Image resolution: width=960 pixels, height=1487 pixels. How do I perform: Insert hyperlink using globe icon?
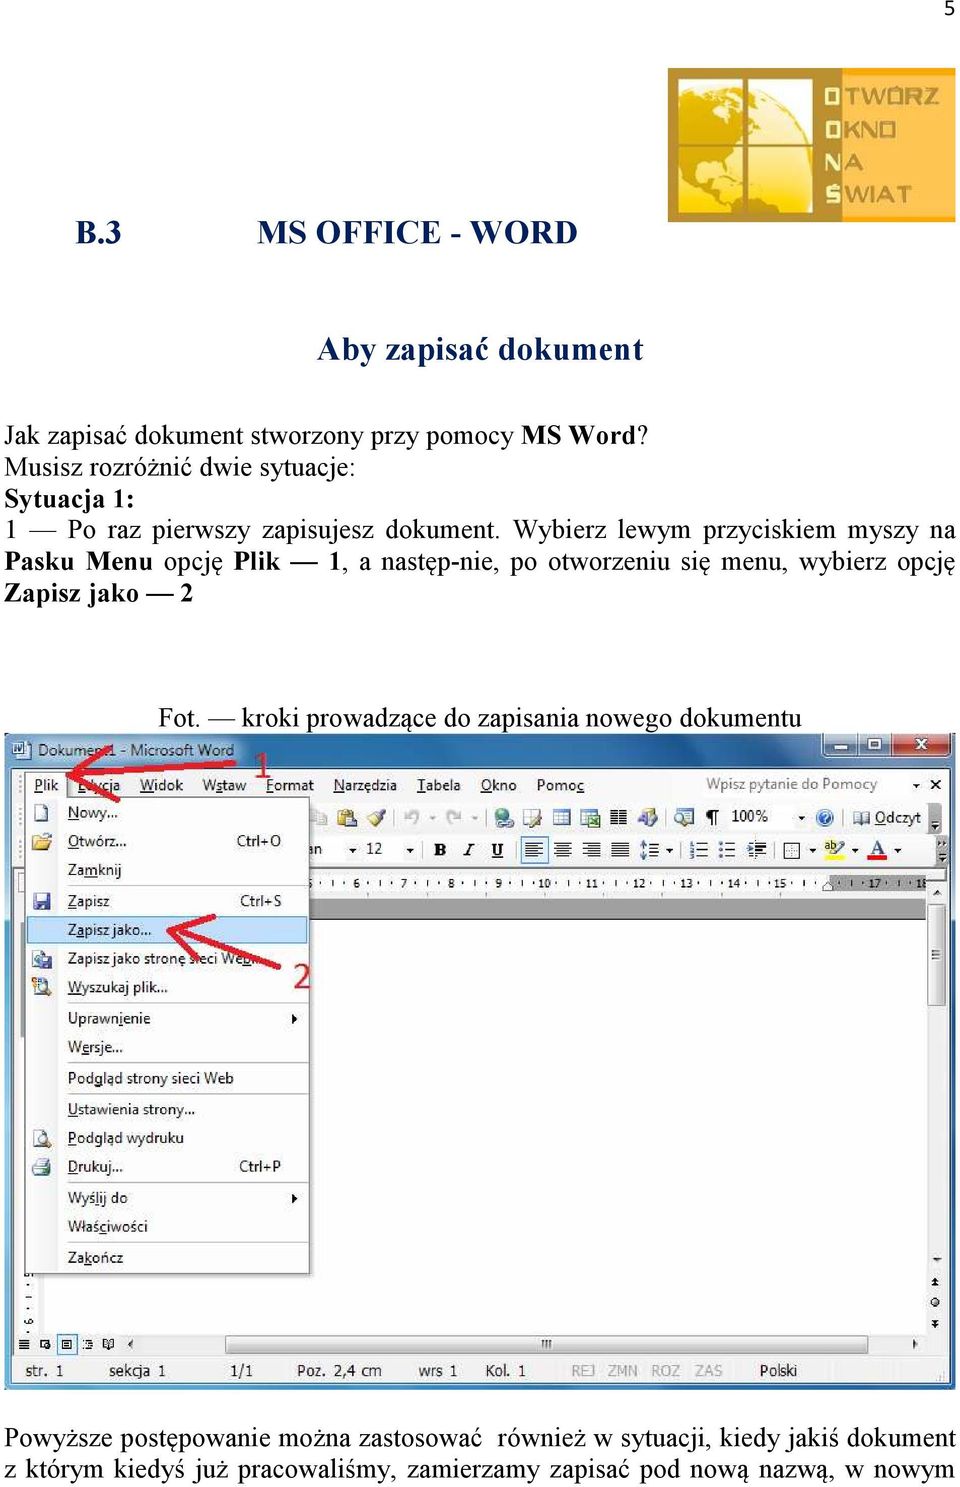(504, 818)
